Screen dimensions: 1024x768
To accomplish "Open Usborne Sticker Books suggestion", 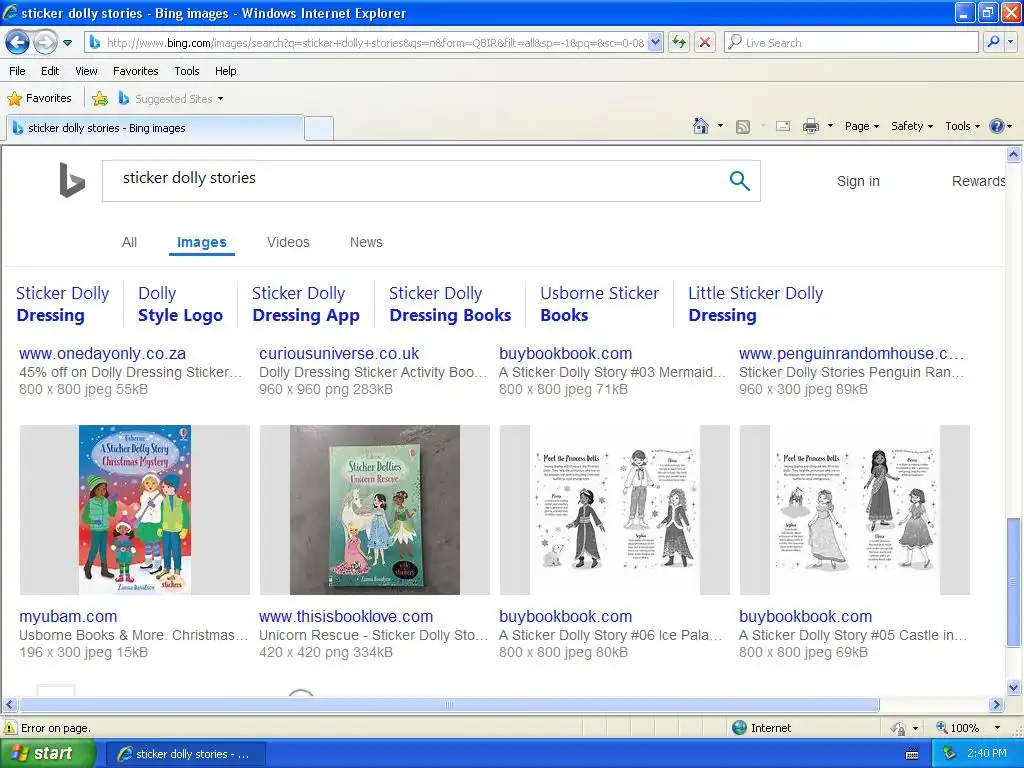I will tap(600, 304).
